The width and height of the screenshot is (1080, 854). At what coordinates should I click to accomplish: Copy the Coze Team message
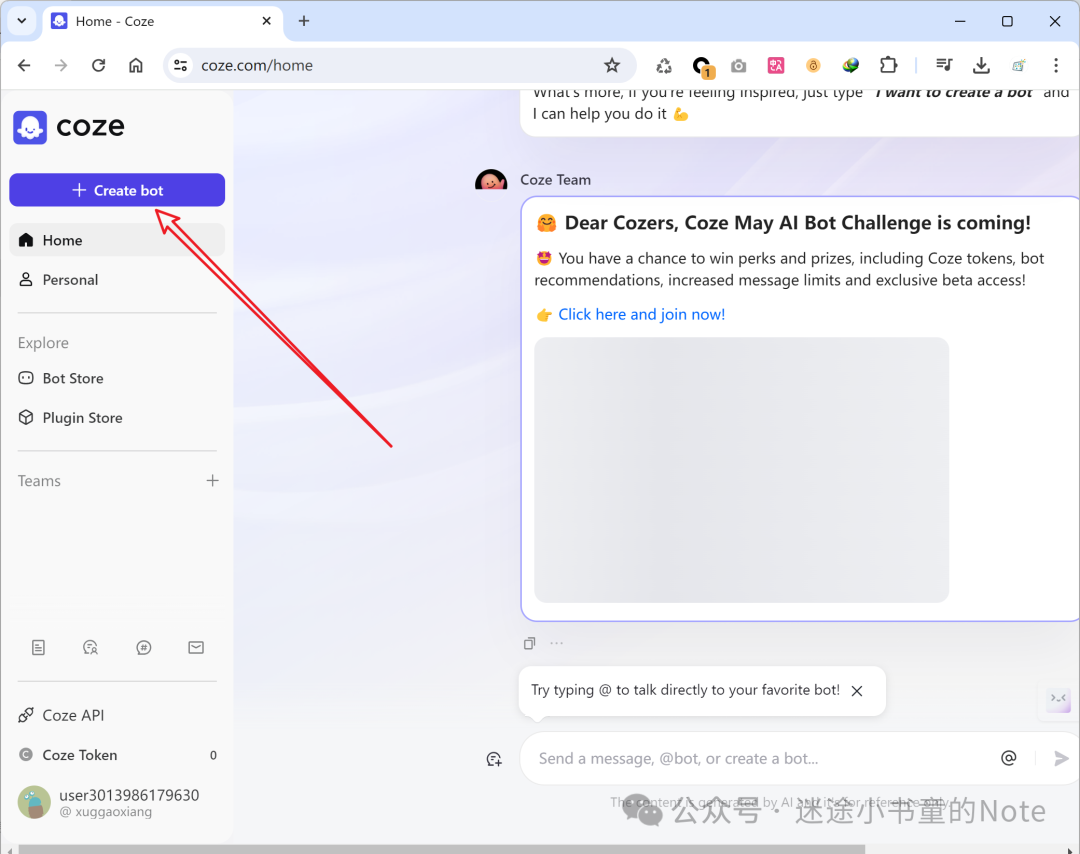click(x=529, y=643)
